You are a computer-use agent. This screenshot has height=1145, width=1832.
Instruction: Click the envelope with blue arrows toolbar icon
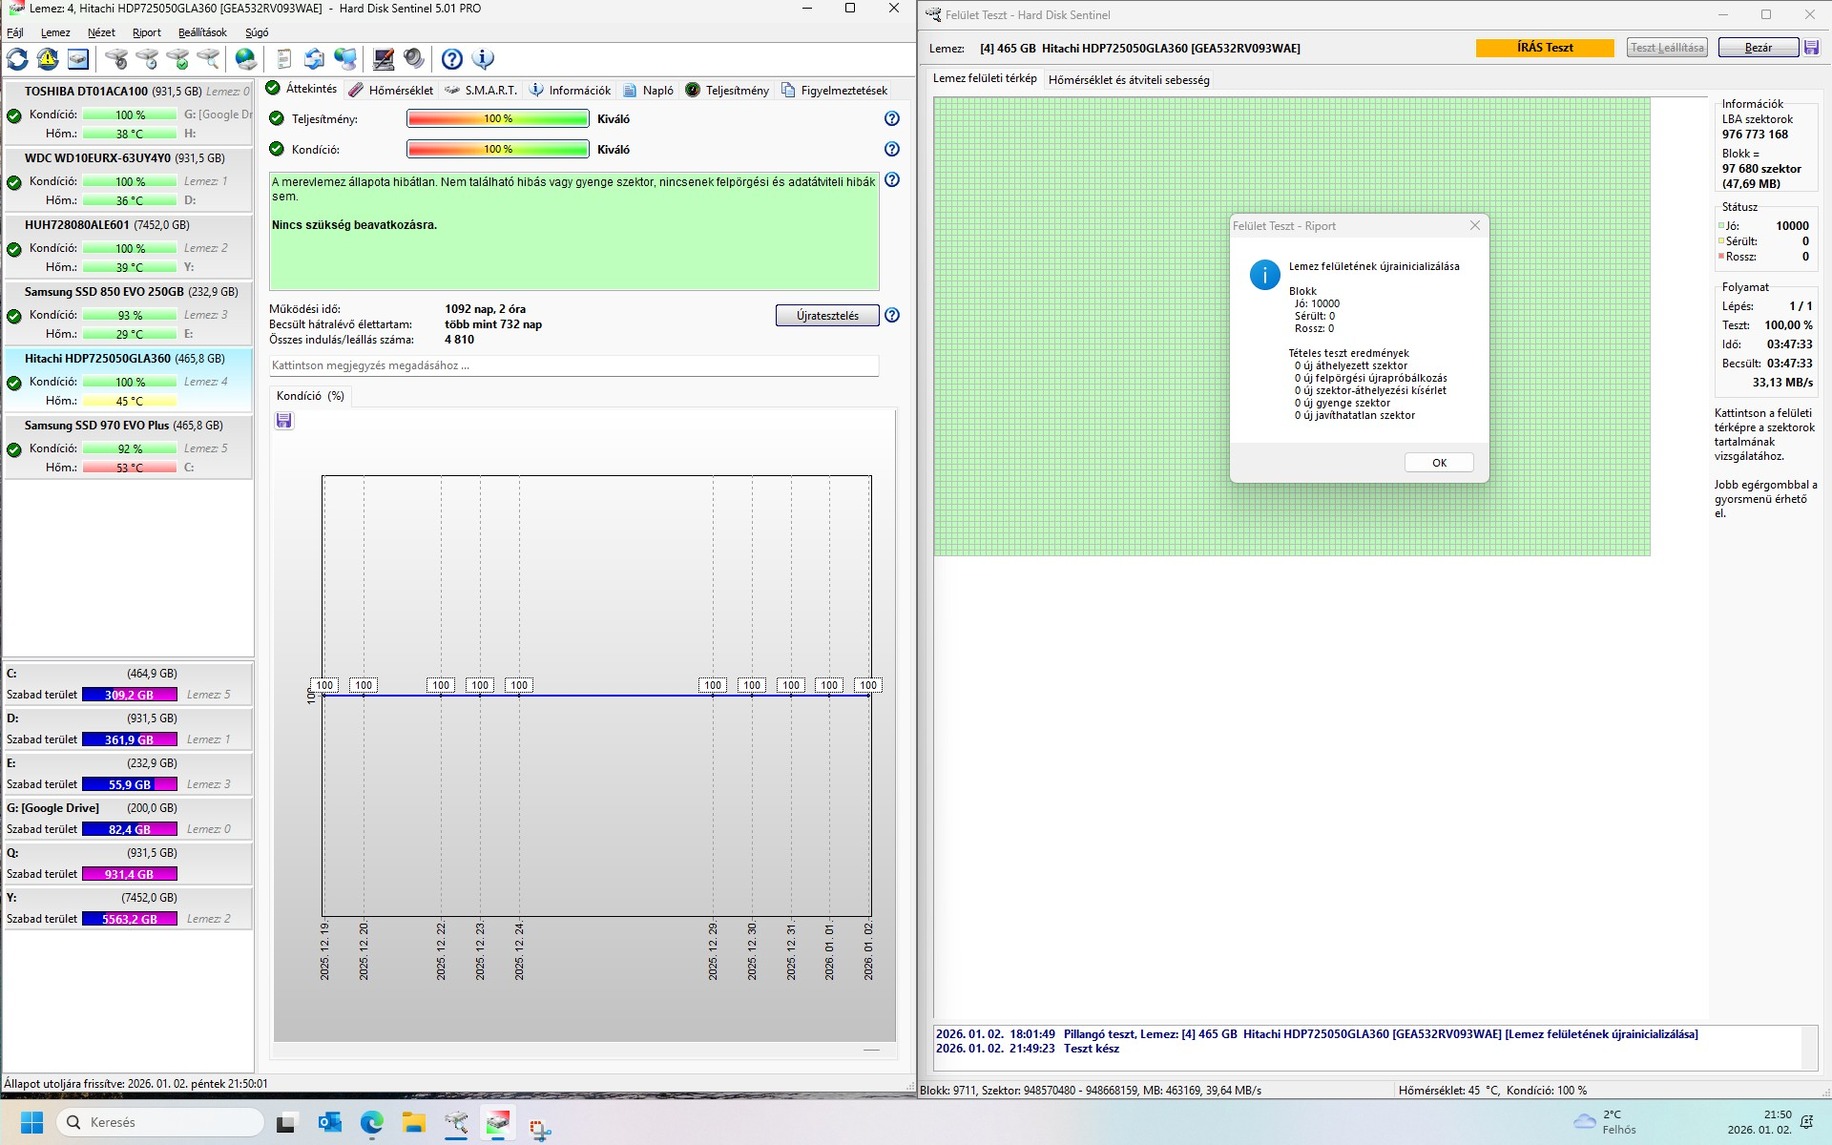314,59
